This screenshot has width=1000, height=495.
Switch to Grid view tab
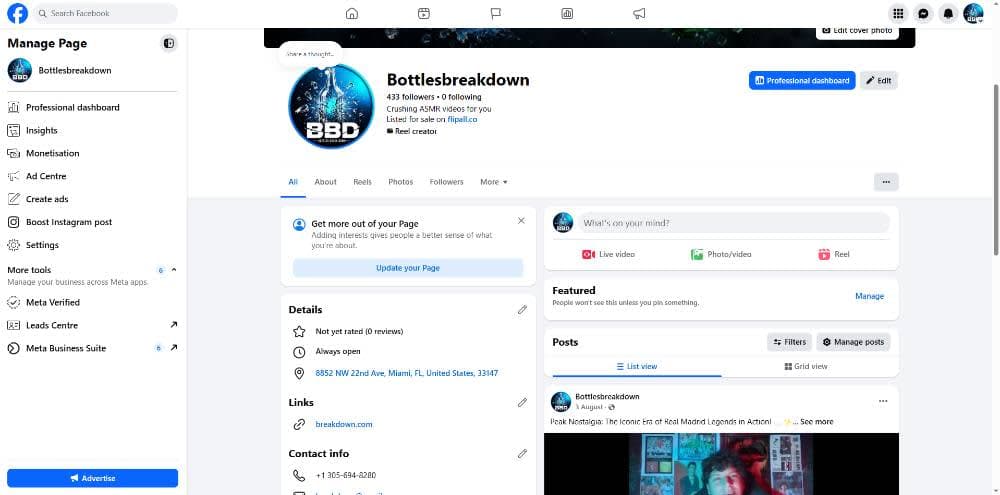pos(805,367)
